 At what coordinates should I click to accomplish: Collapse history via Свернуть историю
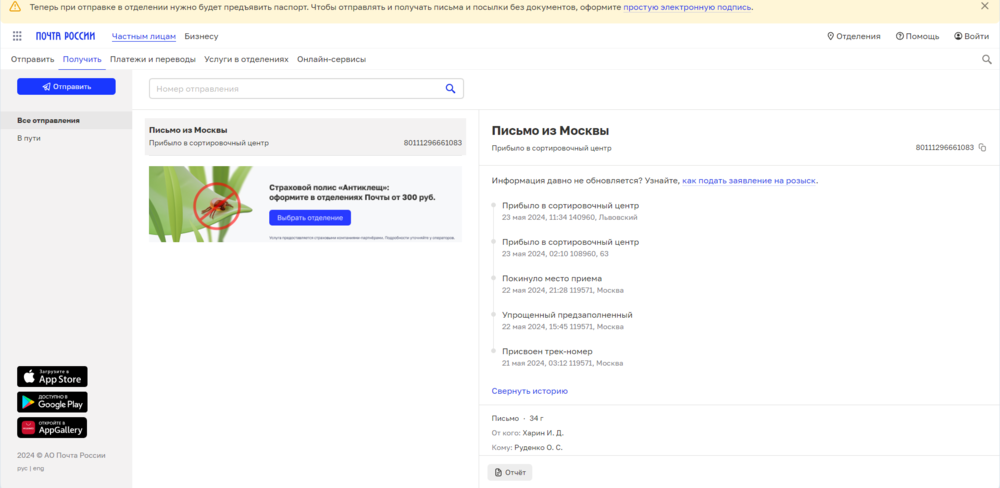coord(529,391)
